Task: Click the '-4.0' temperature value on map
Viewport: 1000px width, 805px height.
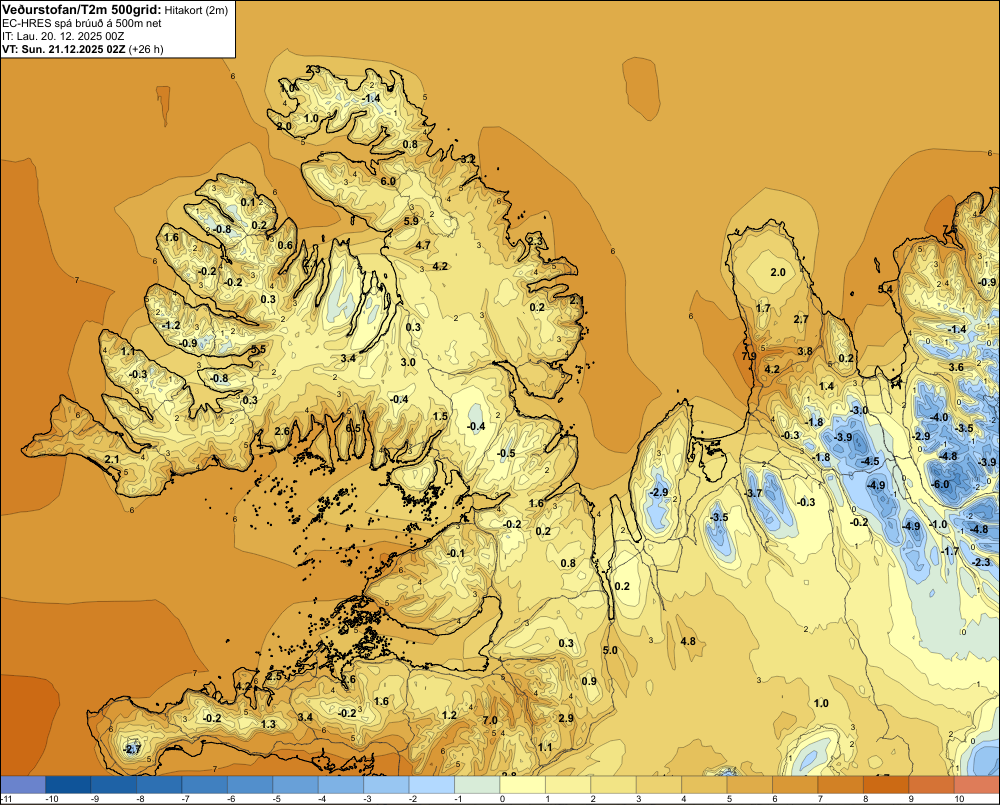Action: tap(939, 417)
